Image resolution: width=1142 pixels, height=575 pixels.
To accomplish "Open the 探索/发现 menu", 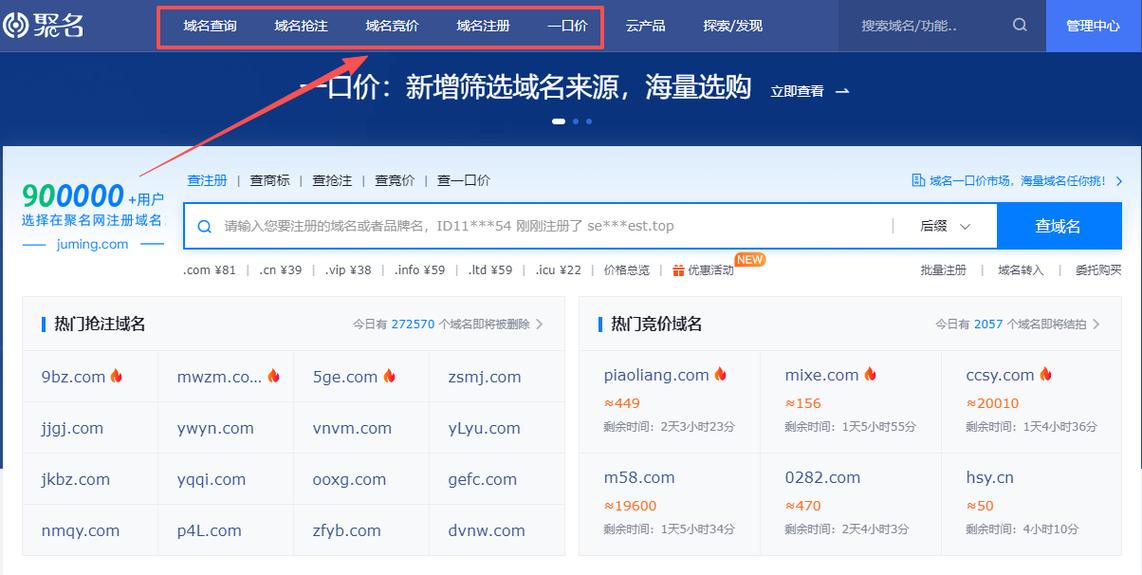I will (x=733, y=26).
